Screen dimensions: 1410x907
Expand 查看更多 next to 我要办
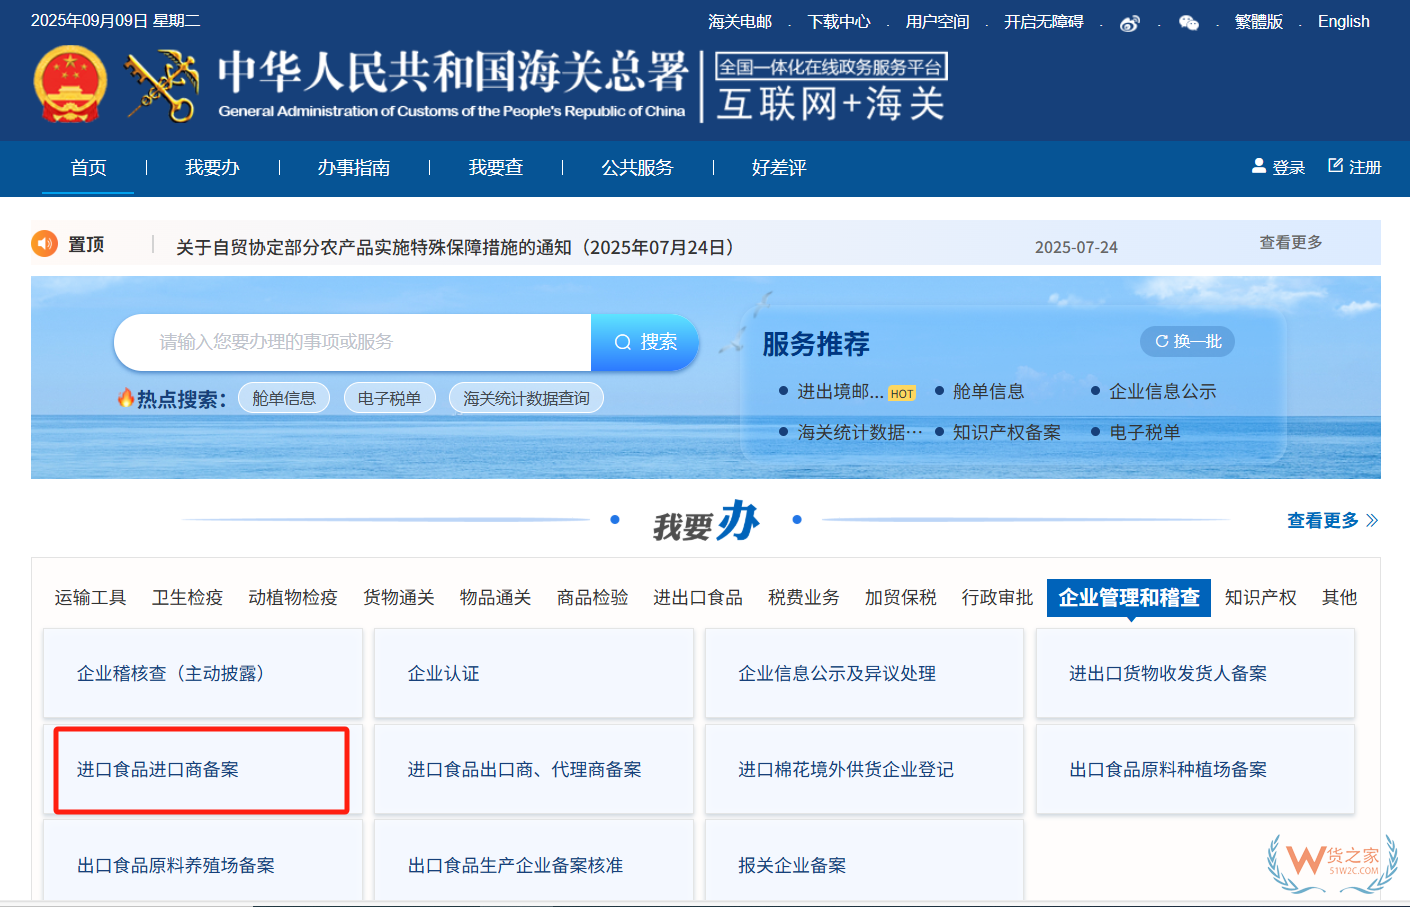click(x=1331, y=520)
